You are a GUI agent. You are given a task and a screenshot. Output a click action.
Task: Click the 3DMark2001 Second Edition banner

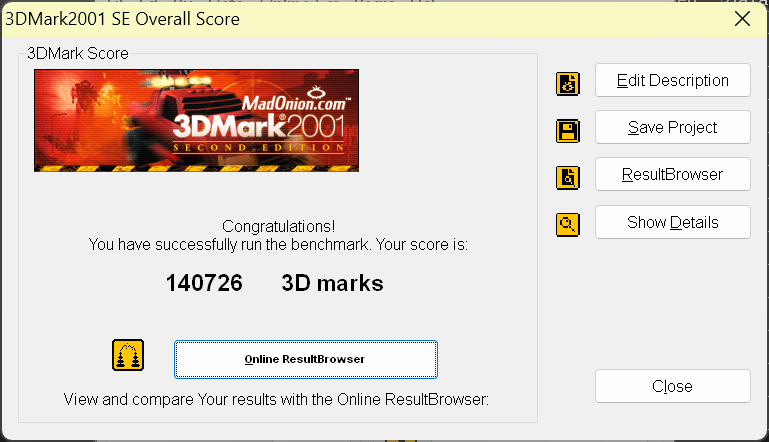click(196, 120)
